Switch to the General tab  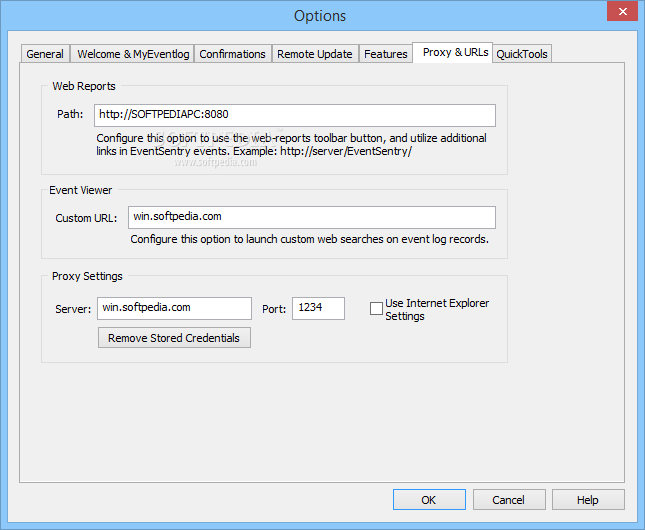(45, 54)
